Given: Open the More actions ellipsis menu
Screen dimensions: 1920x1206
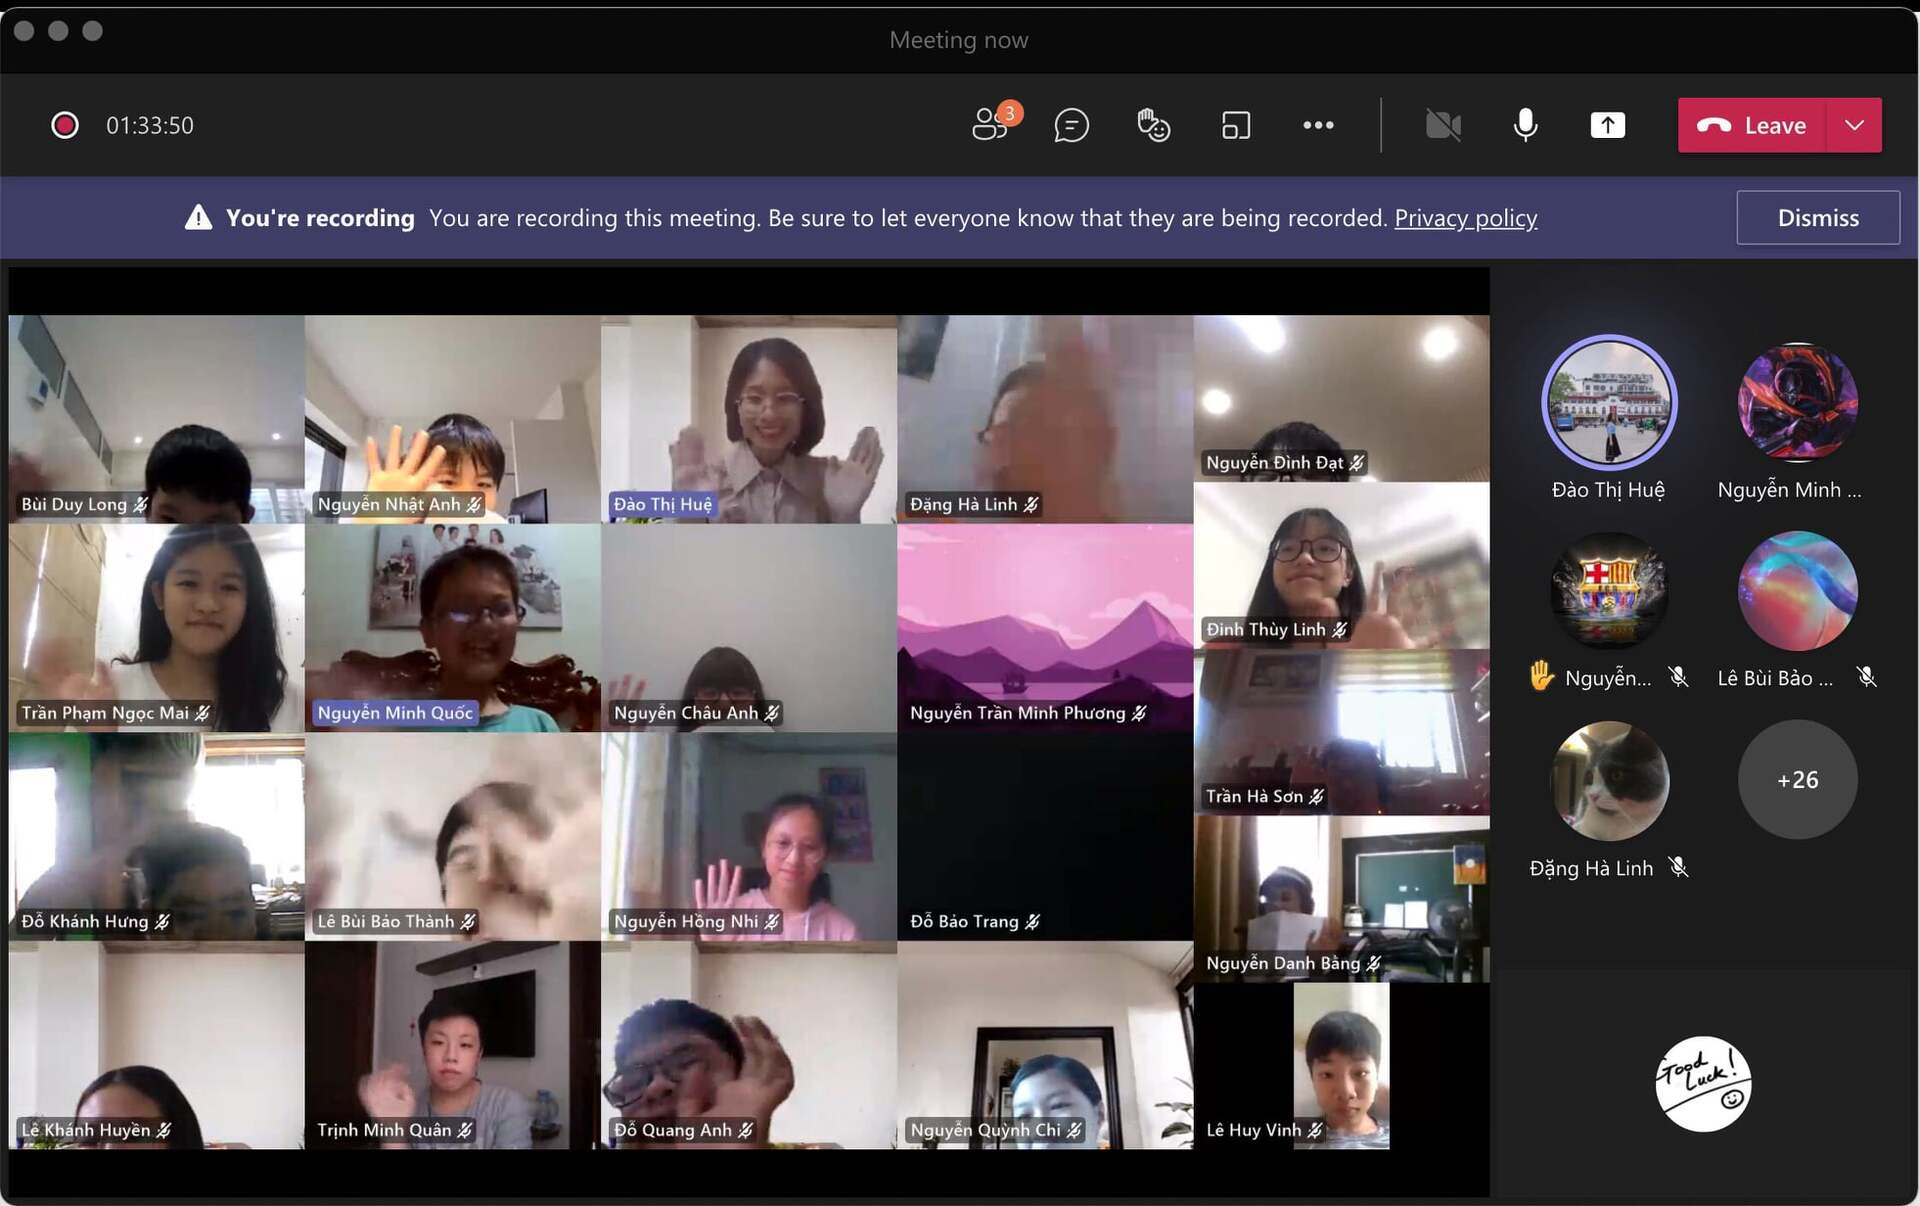Looking at the screenshot, I should pyautogui.click(x=1318, y=125).
